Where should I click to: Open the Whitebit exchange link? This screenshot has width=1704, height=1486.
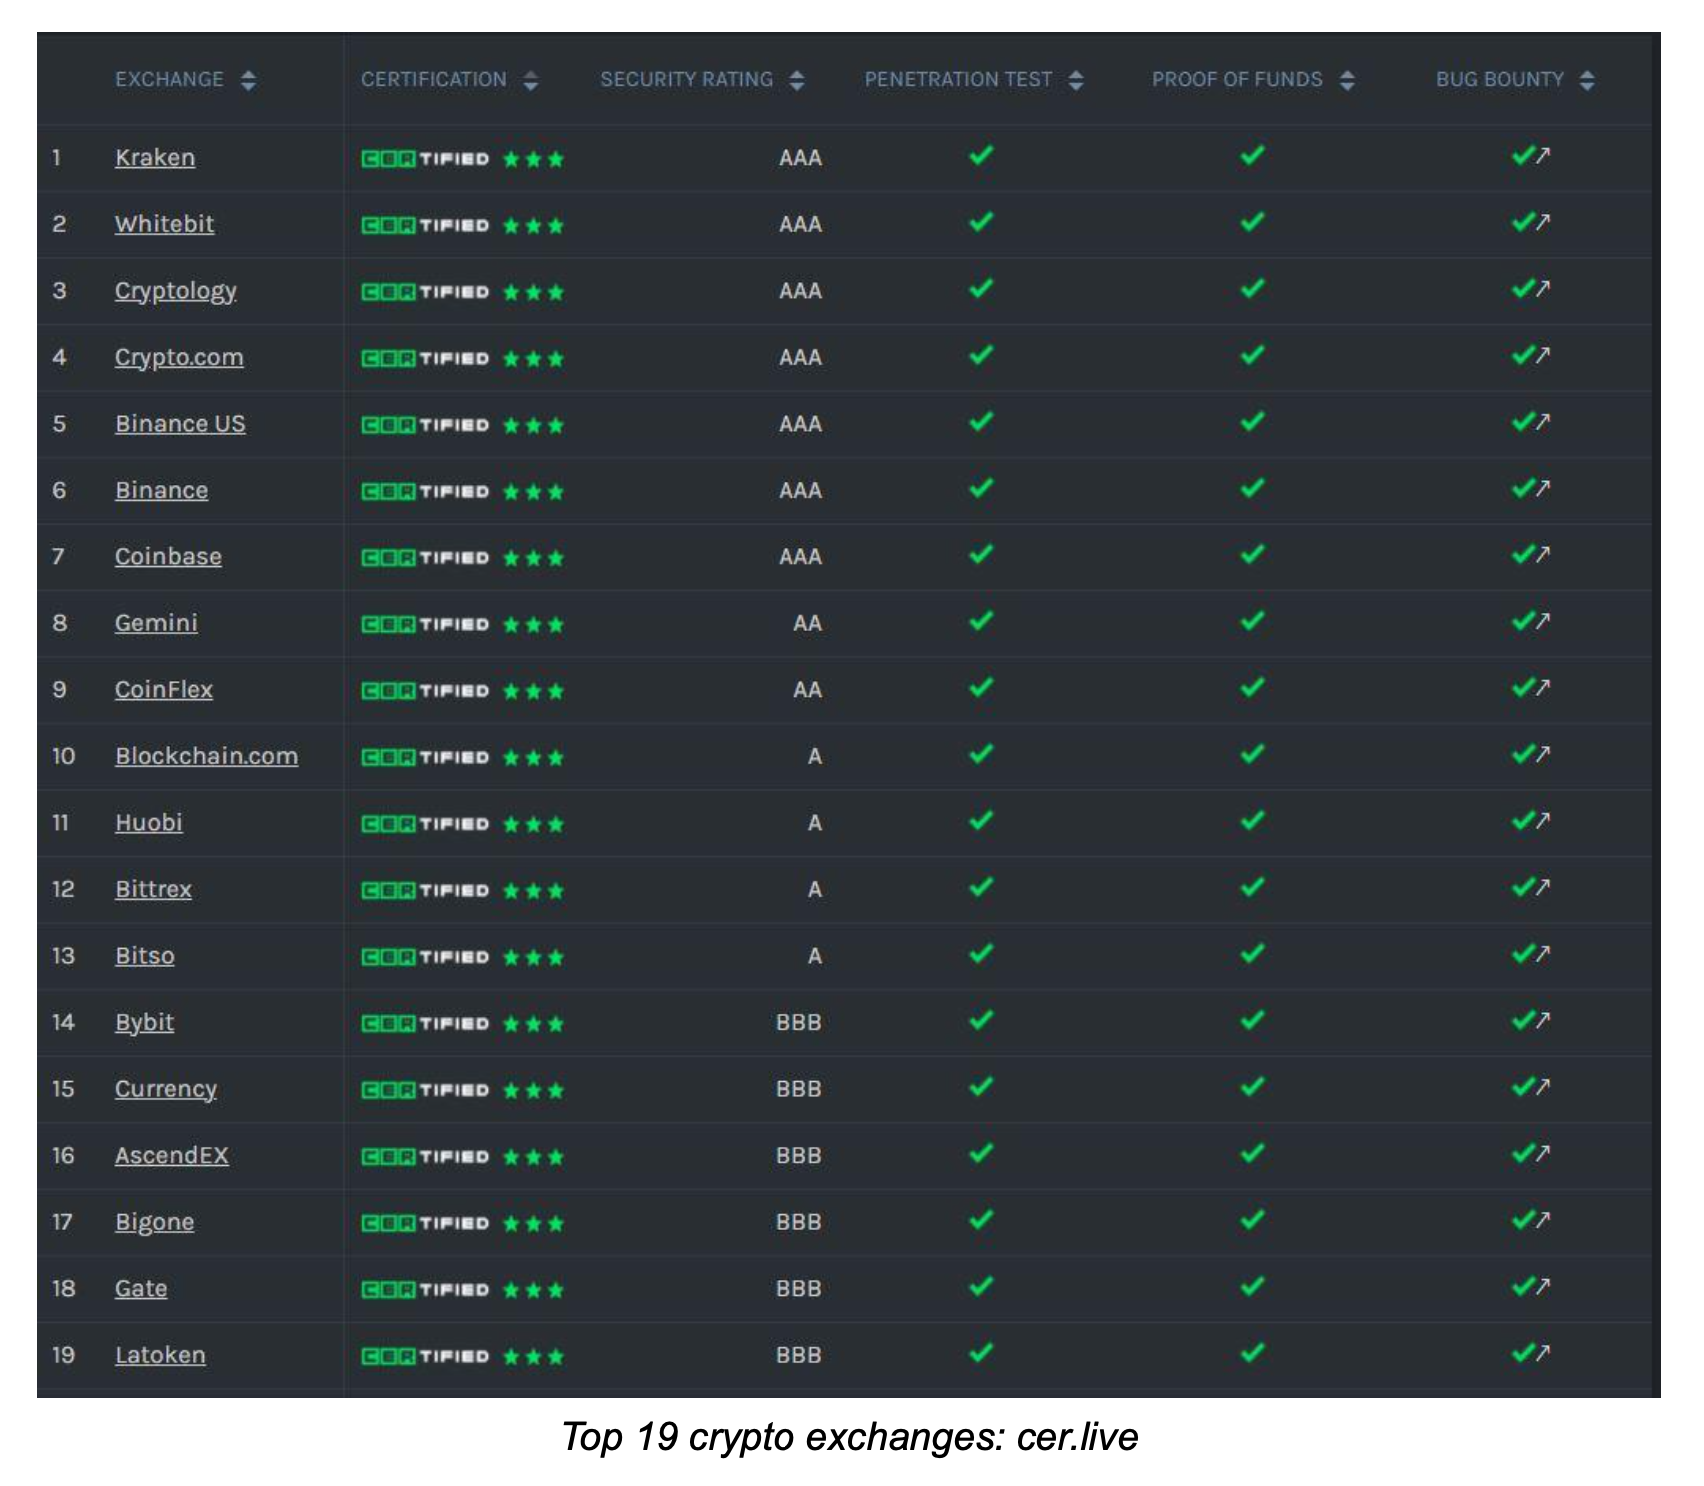164,224
